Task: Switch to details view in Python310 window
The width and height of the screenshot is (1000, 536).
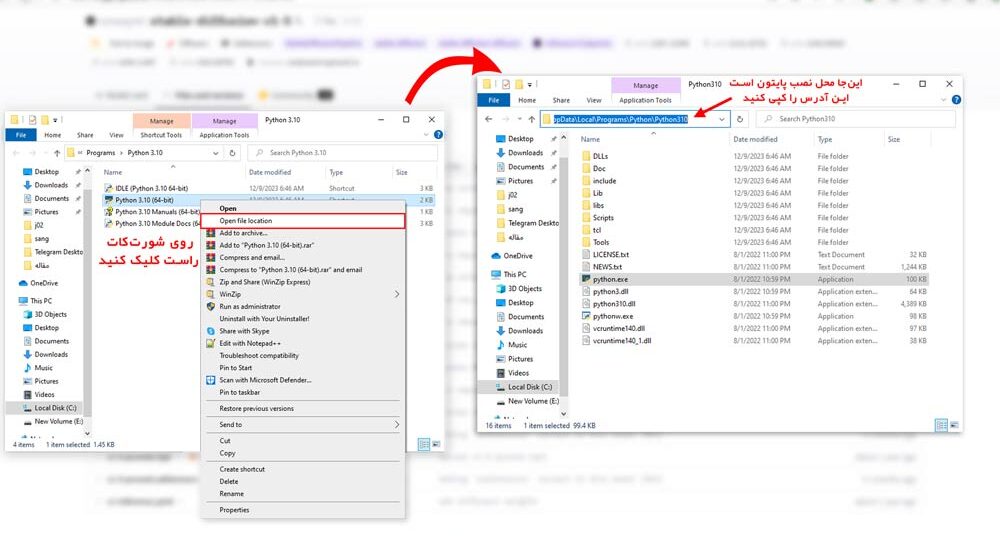Action: 941,426
